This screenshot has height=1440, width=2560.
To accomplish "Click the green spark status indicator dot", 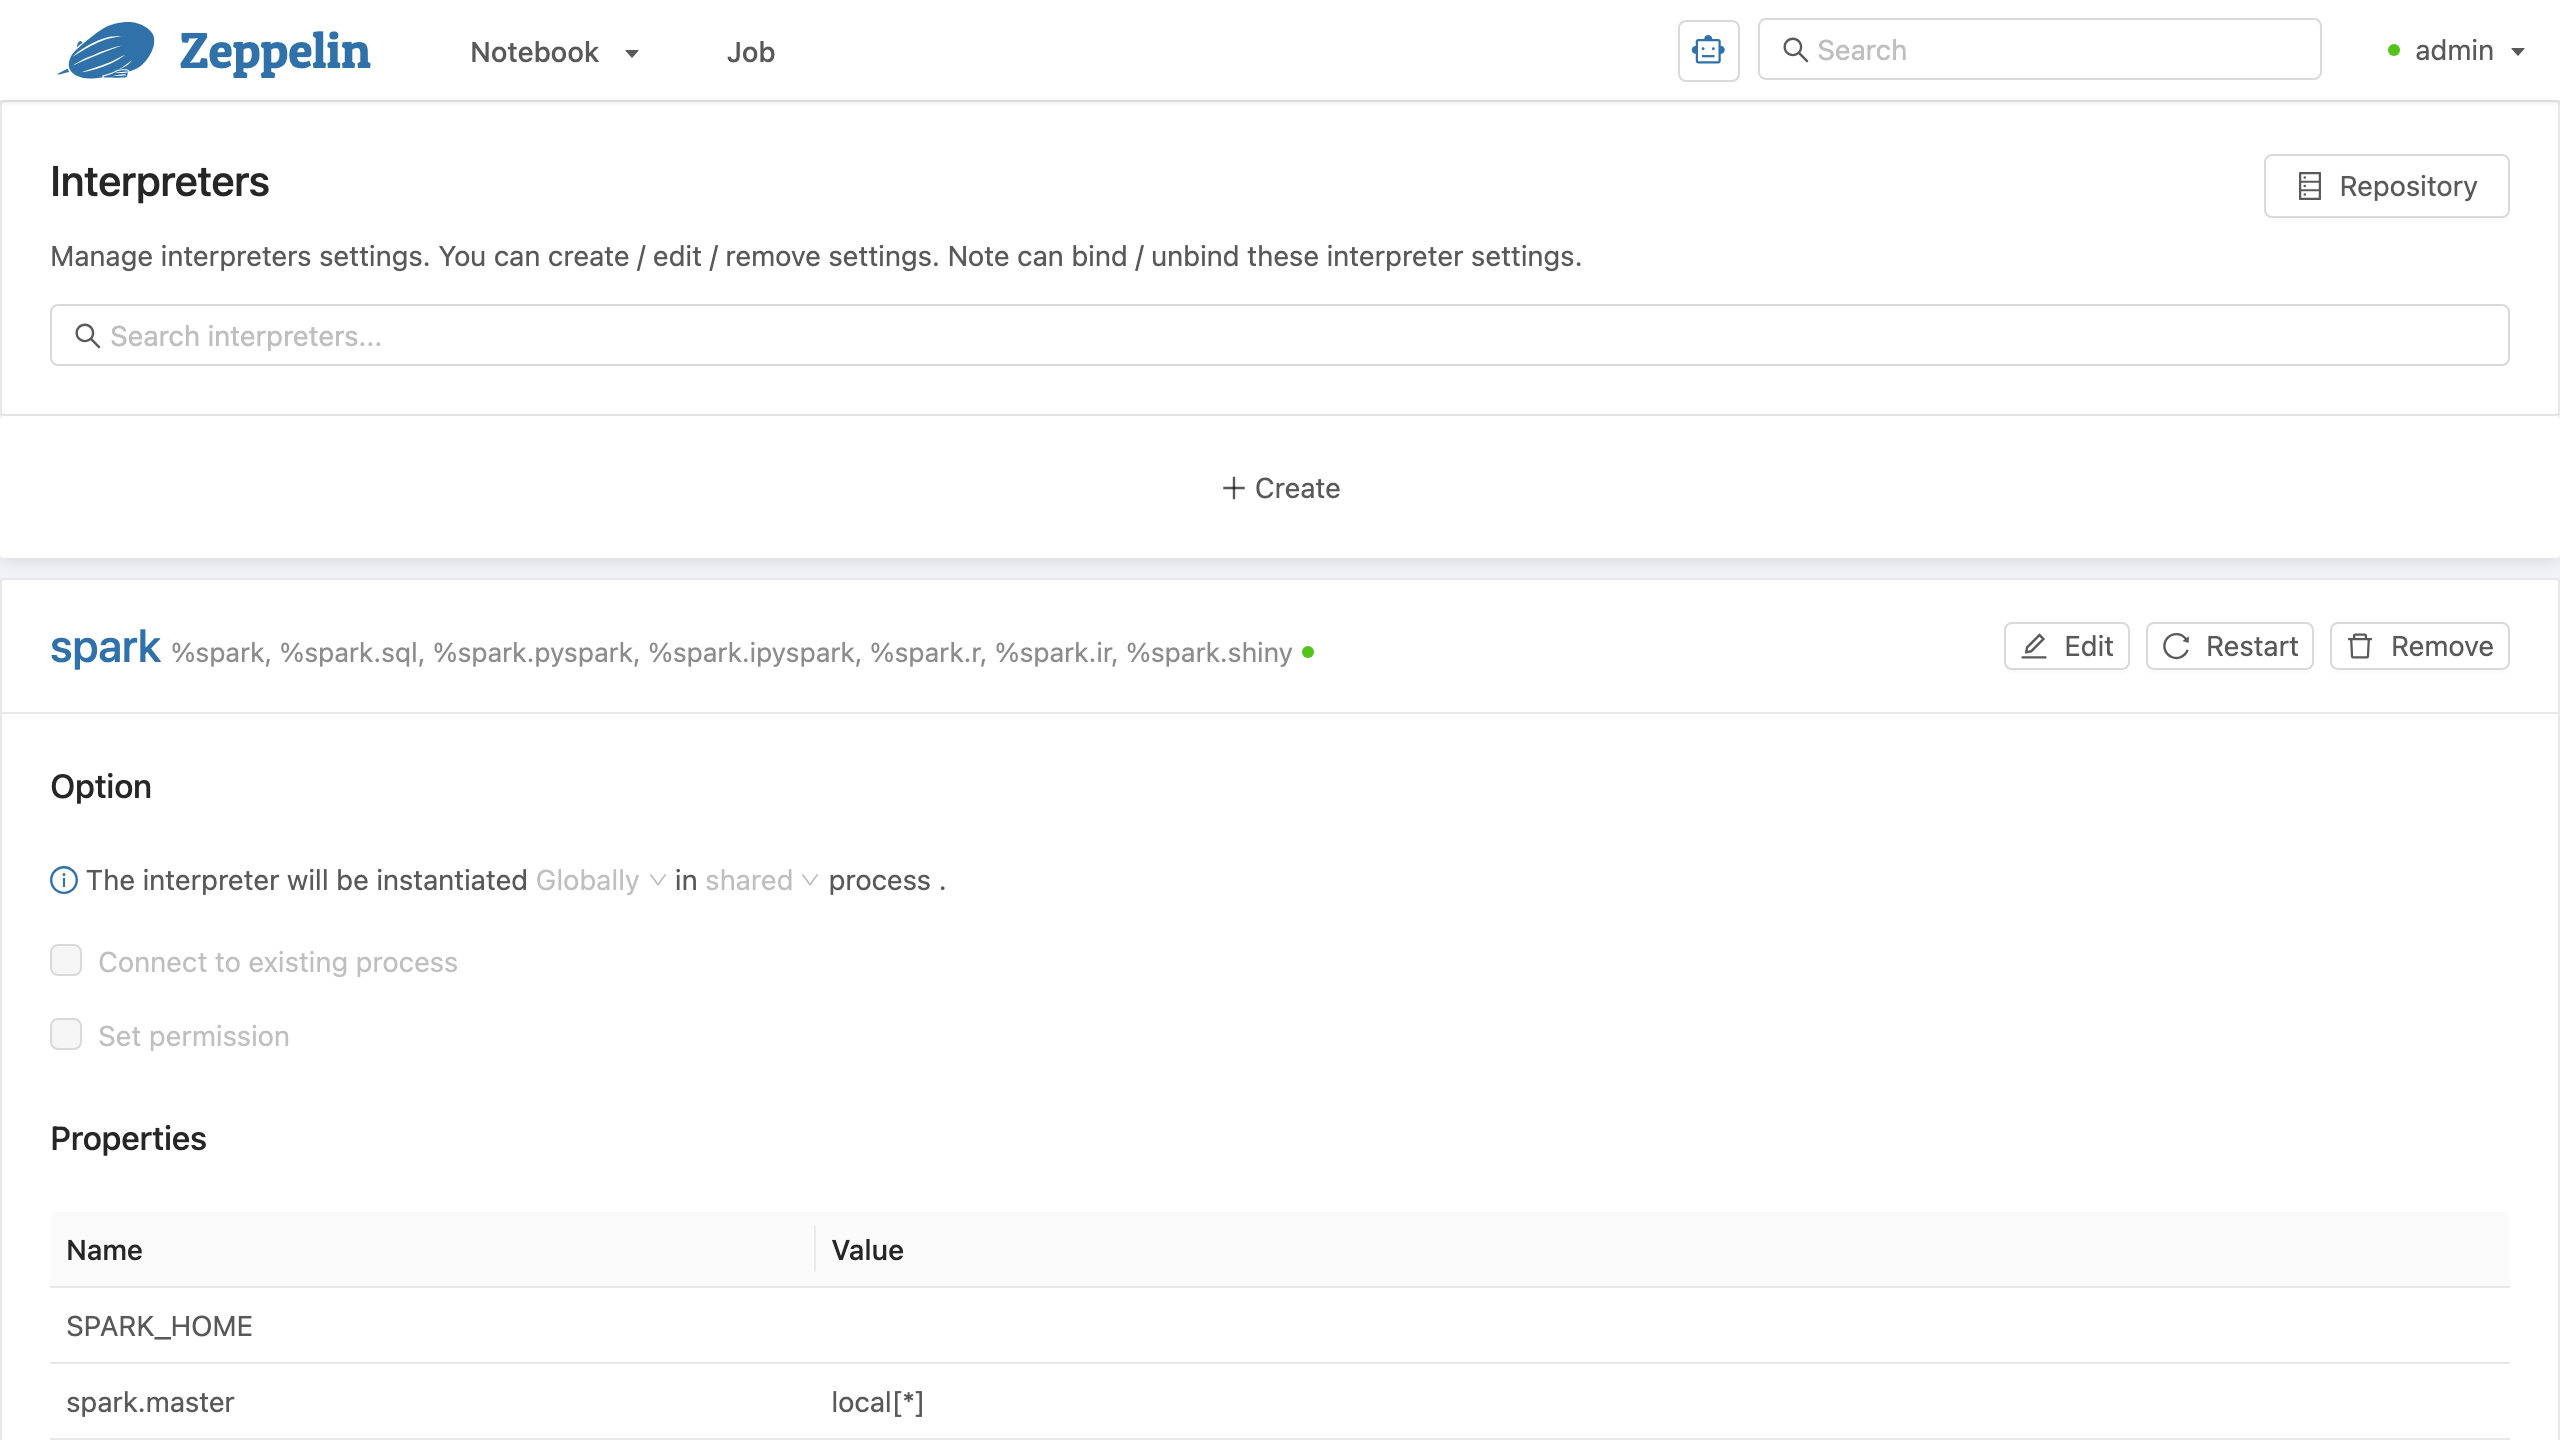I will tap(1308, 653).
